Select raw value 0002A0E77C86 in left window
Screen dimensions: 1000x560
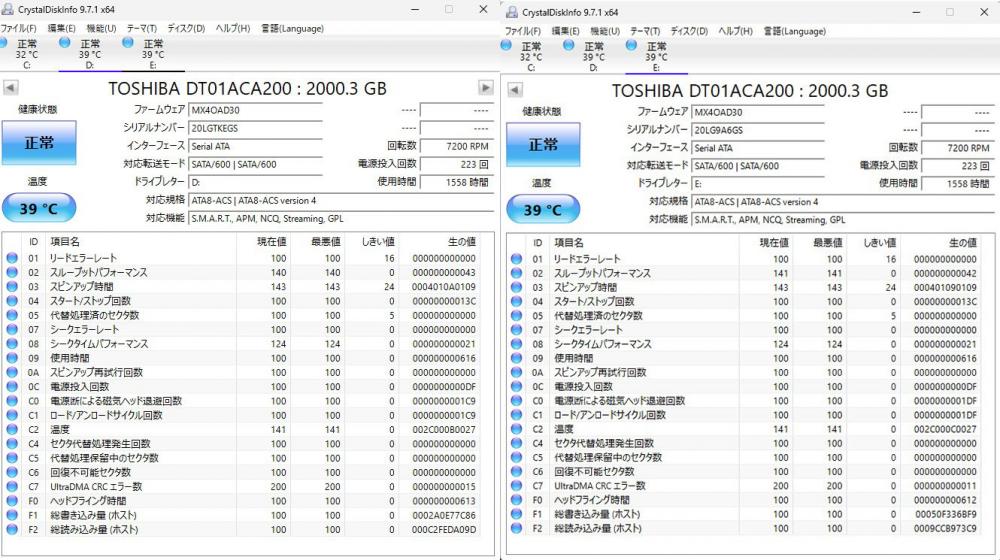click(444, 515)
